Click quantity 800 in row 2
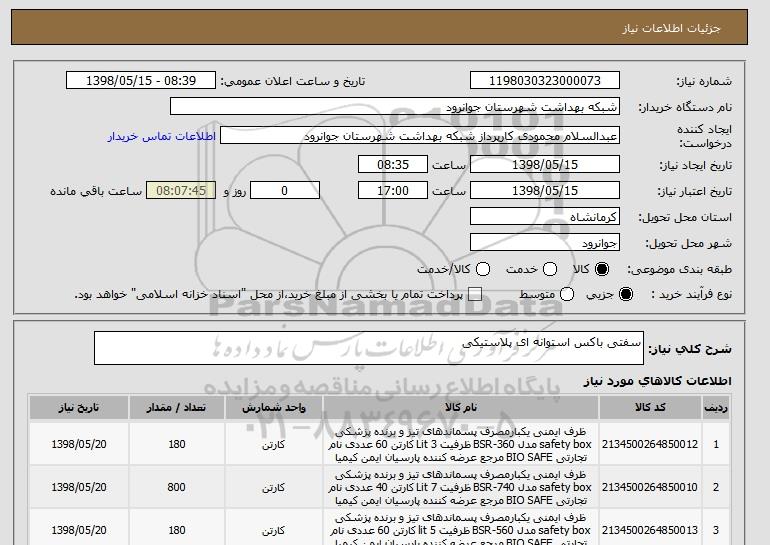770x545 pixels. (x=177, y=487)
